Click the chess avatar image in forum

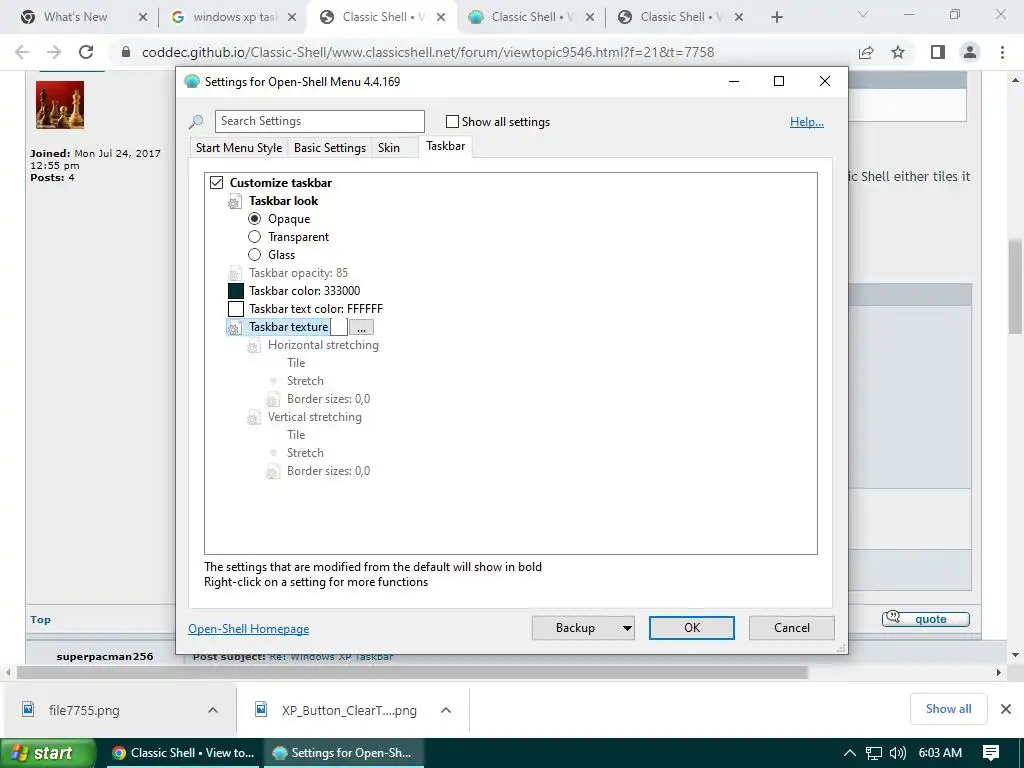pyautogui.click(x=60, y=105)
